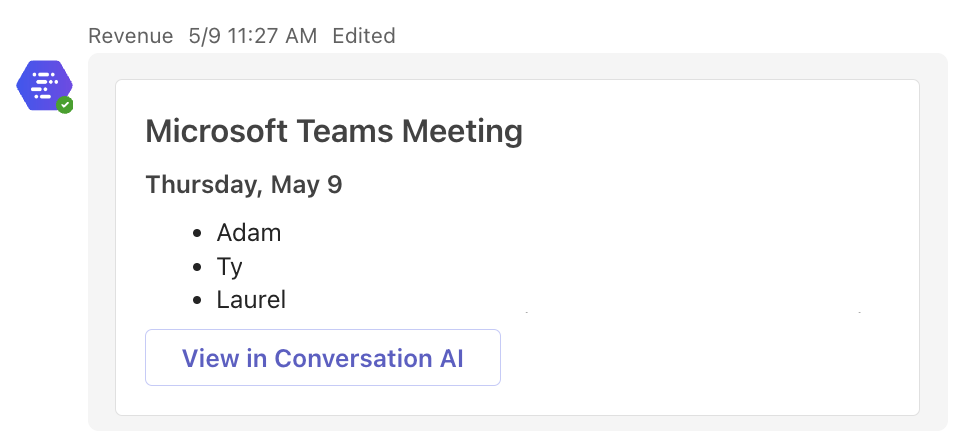Open View in Conversation AI
Image resolution: width=968 pixels, height=448 pixels.
click(322, 358)
